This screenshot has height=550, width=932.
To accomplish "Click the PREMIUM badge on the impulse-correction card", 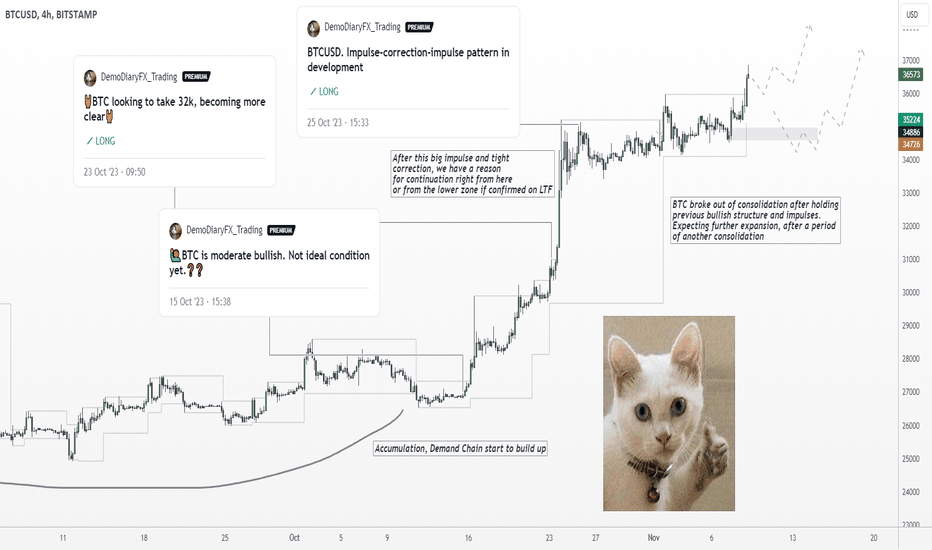I will click(x=419, y=27).
